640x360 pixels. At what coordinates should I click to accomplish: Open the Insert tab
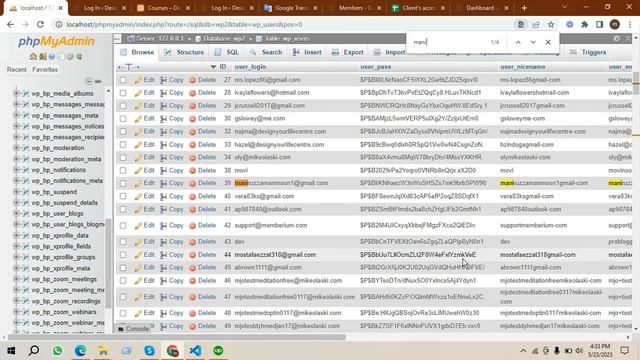click(307, 52)
